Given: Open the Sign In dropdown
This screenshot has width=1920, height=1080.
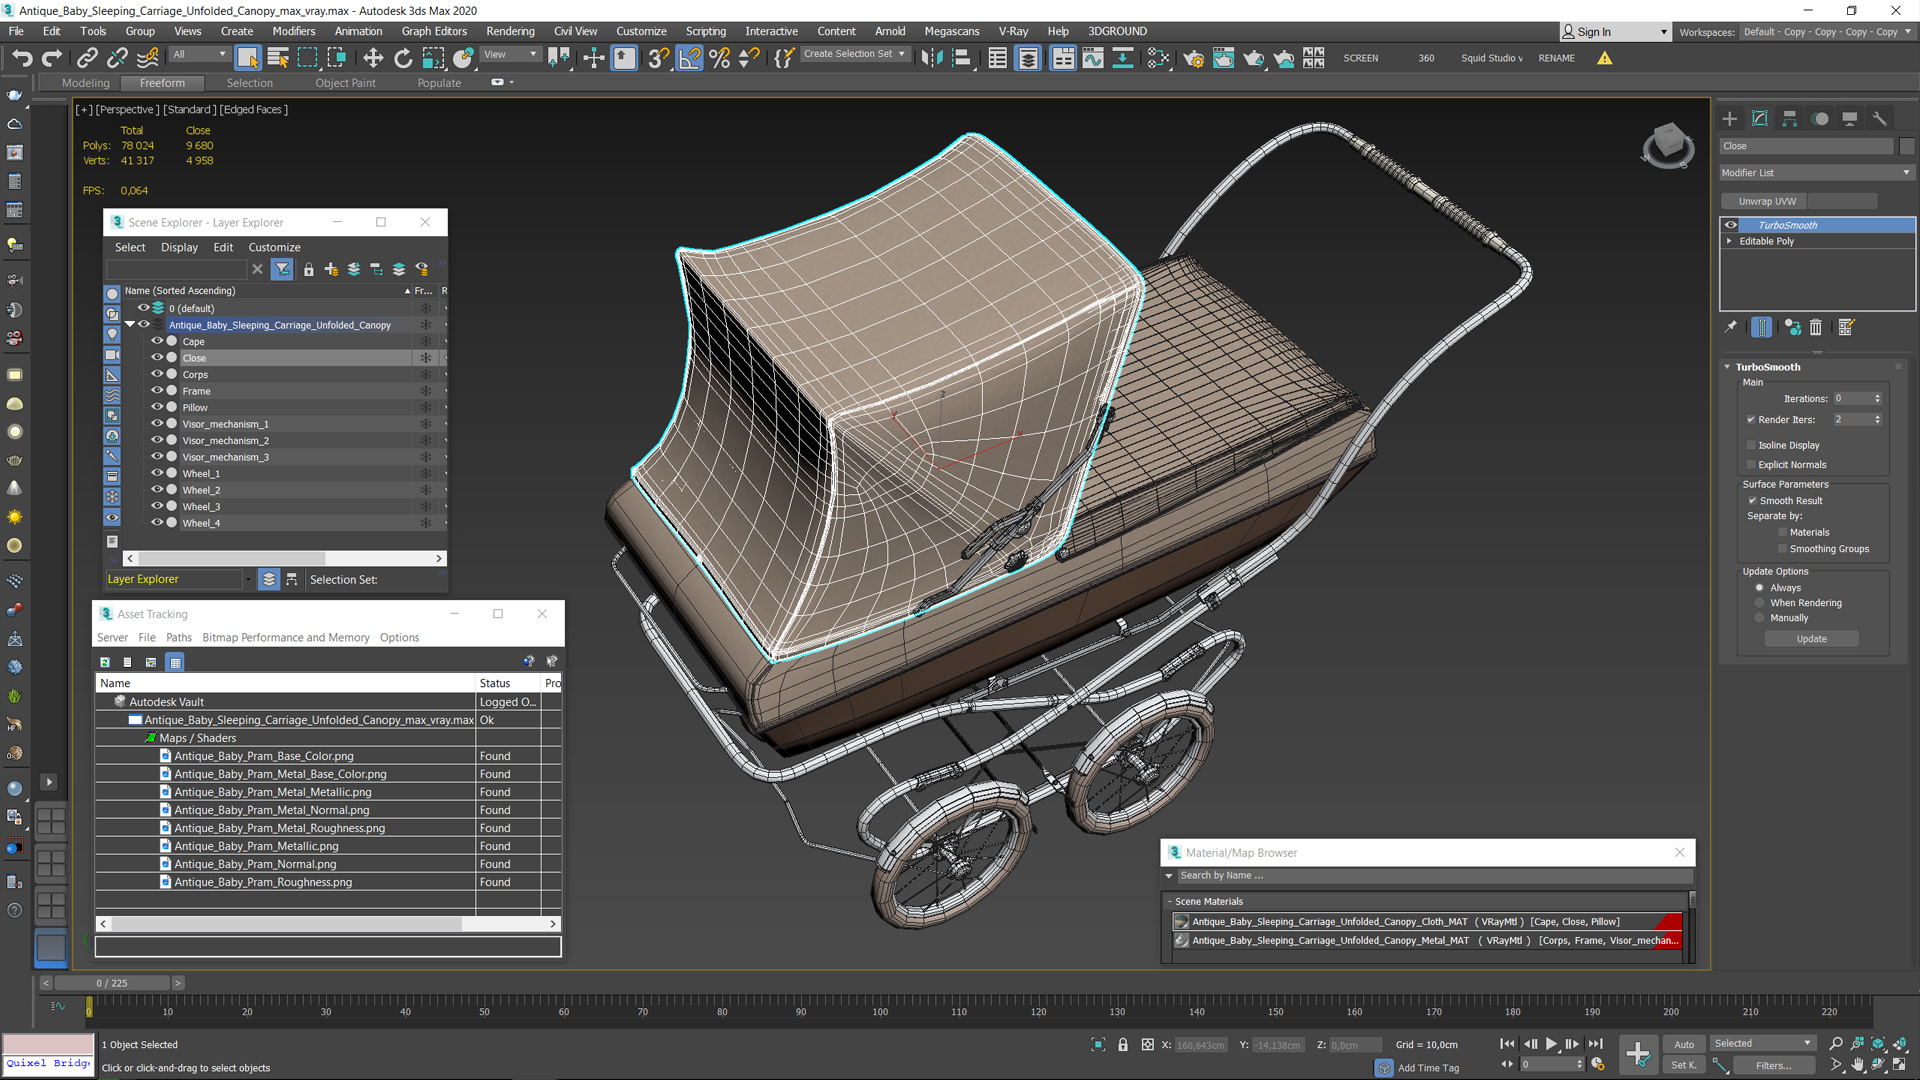Looking at the screenshot, I should pos(1615,32).
